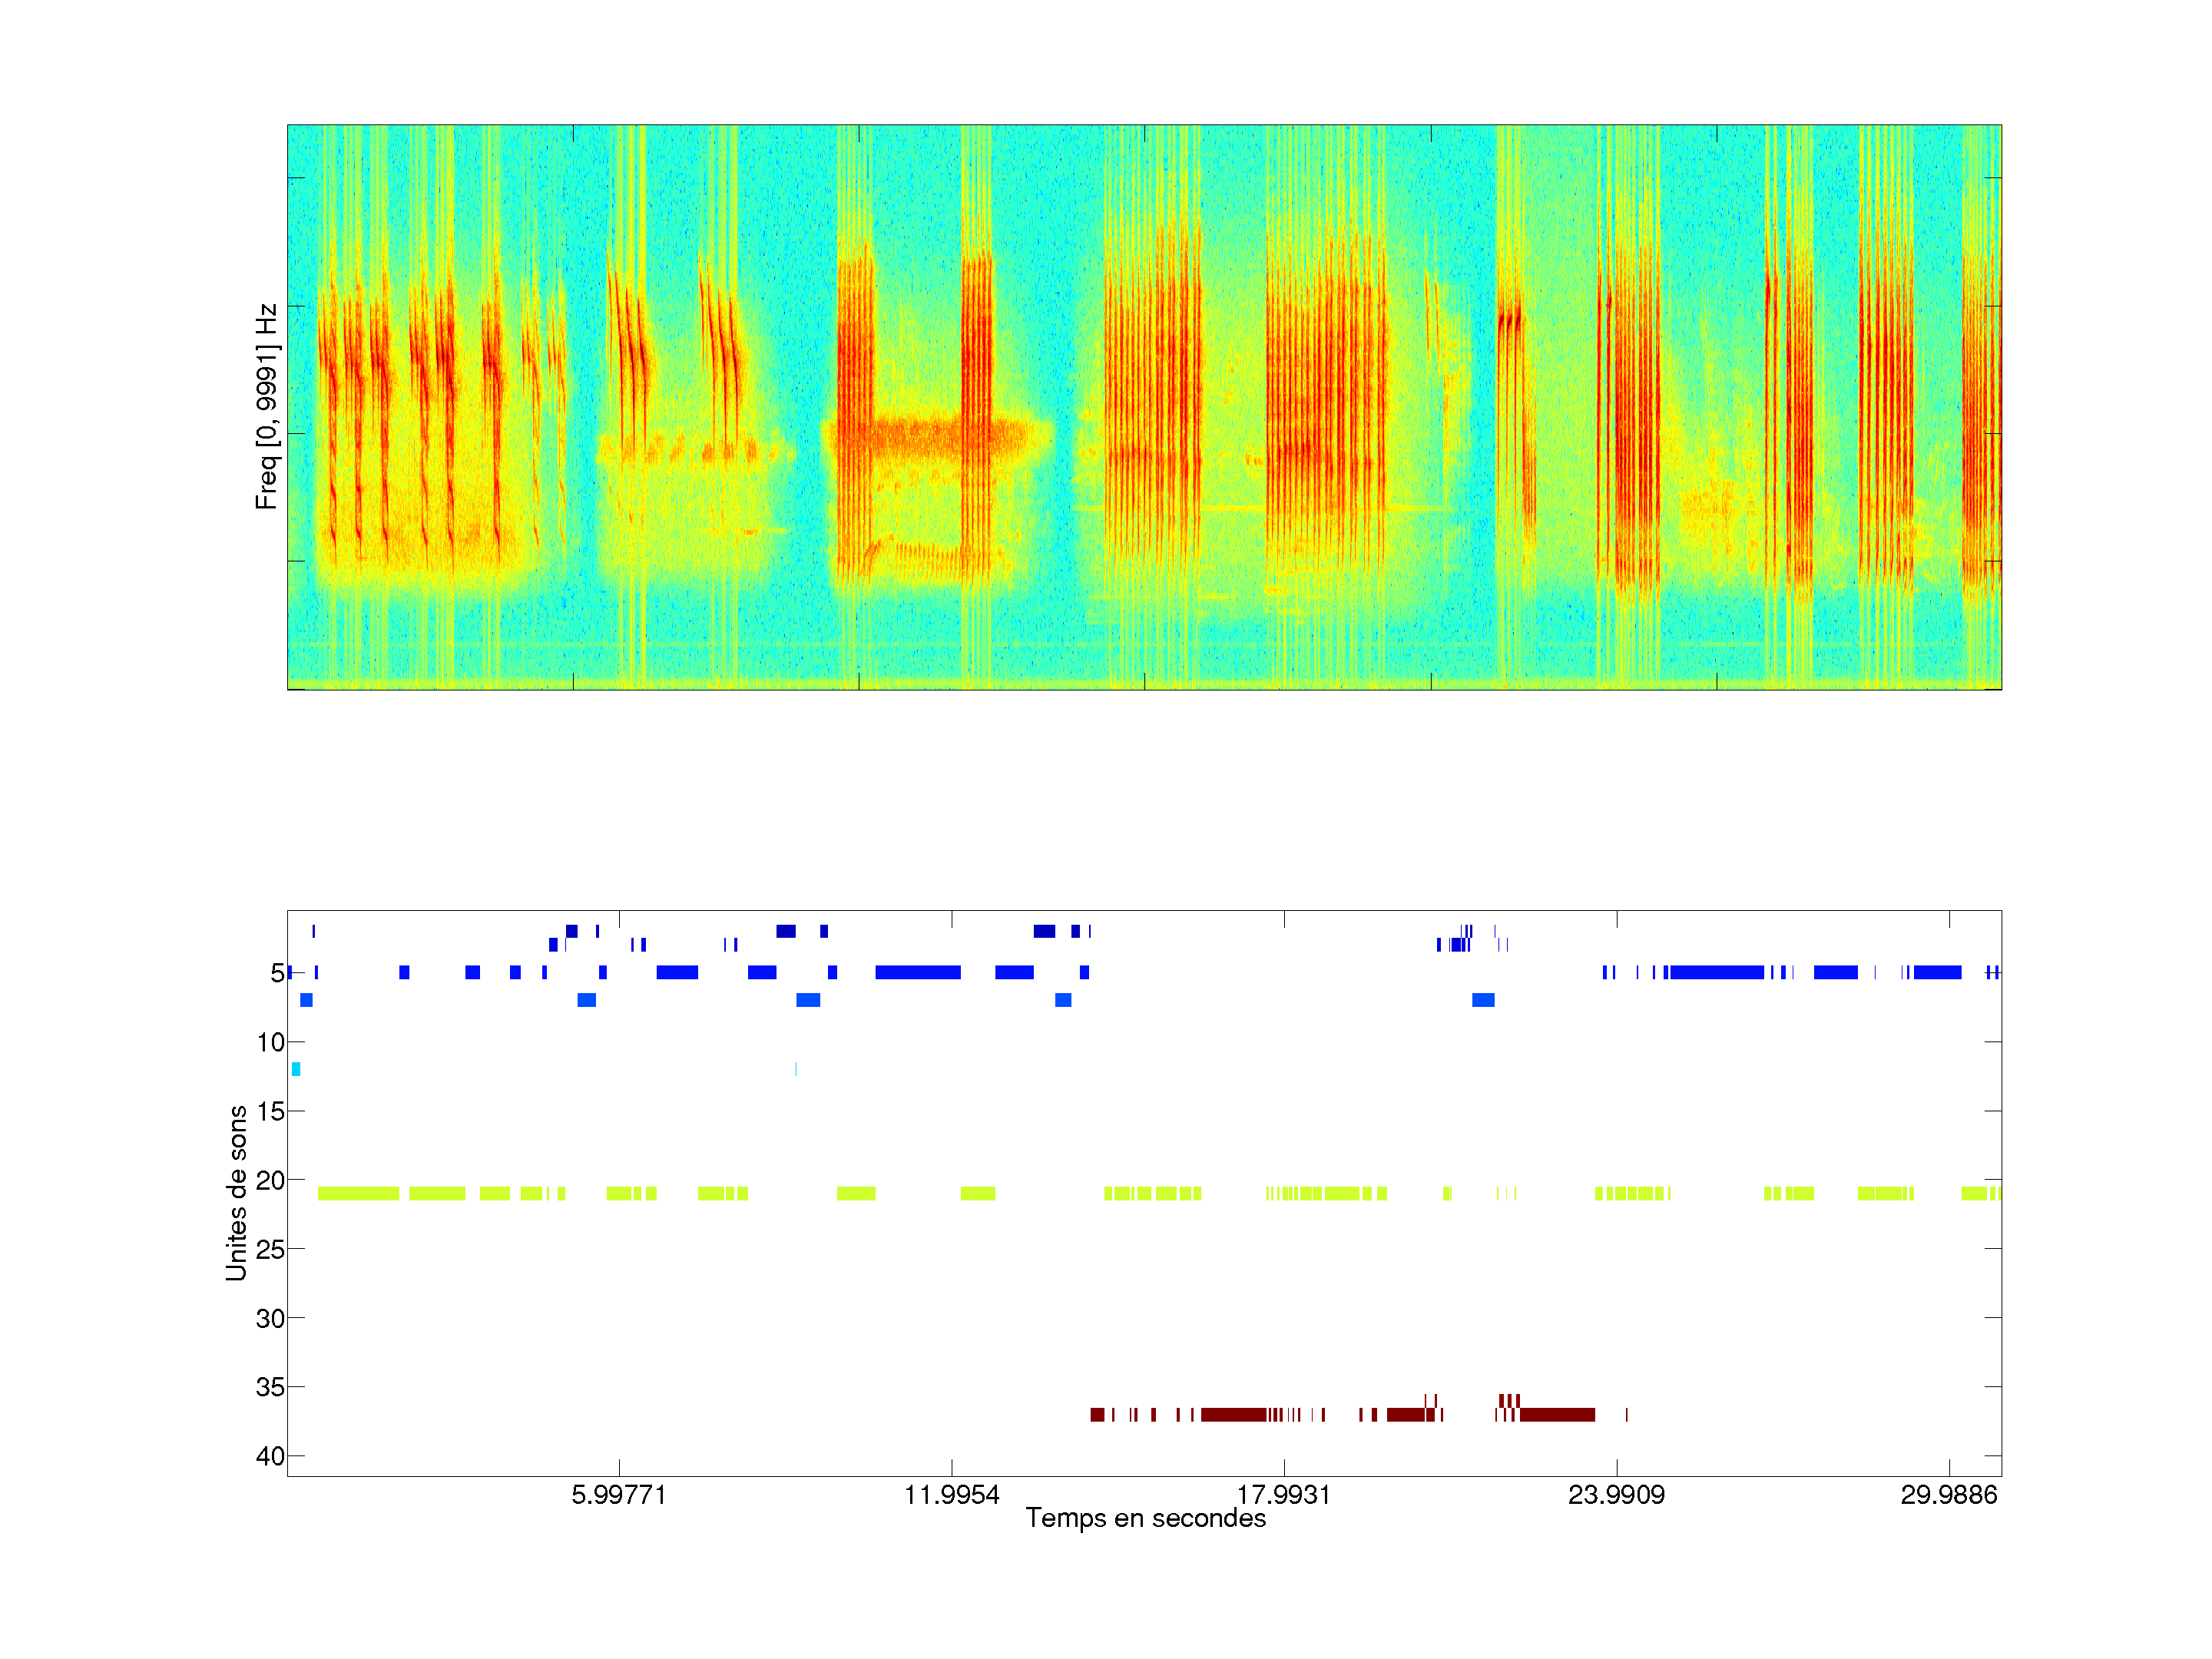The width and height of the screenshot is (2212, 1659).
Task: Click the light cyan segment near unit 12
Action: (296, 1069)
